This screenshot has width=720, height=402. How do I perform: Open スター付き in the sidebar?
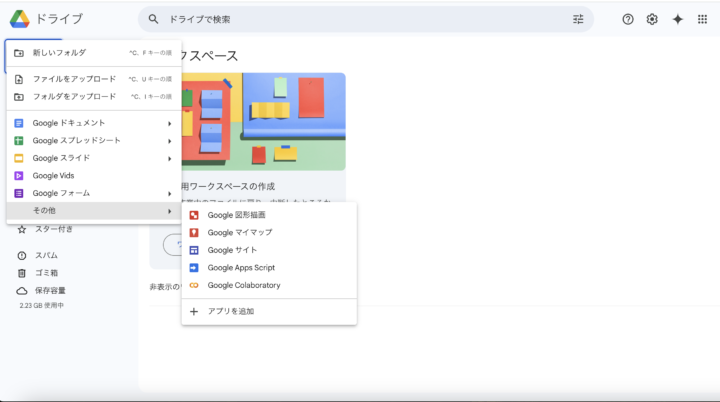(x=54, y=229)
